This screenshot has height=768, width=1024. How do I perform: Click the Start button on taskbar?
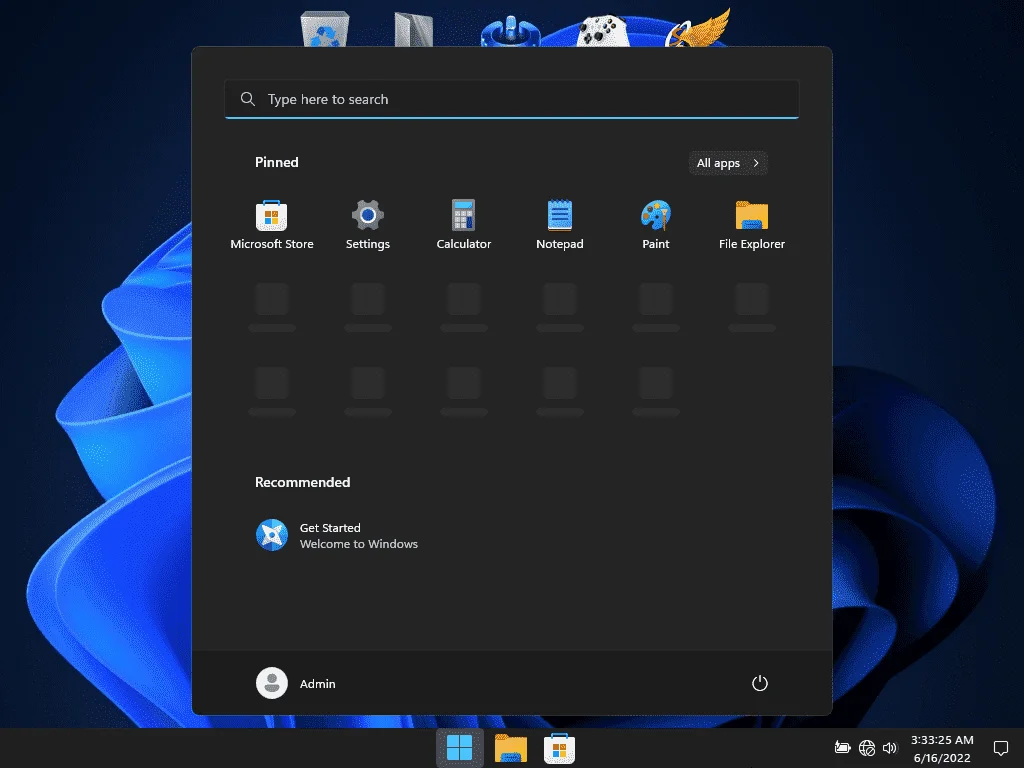click(x=460, y=748)
